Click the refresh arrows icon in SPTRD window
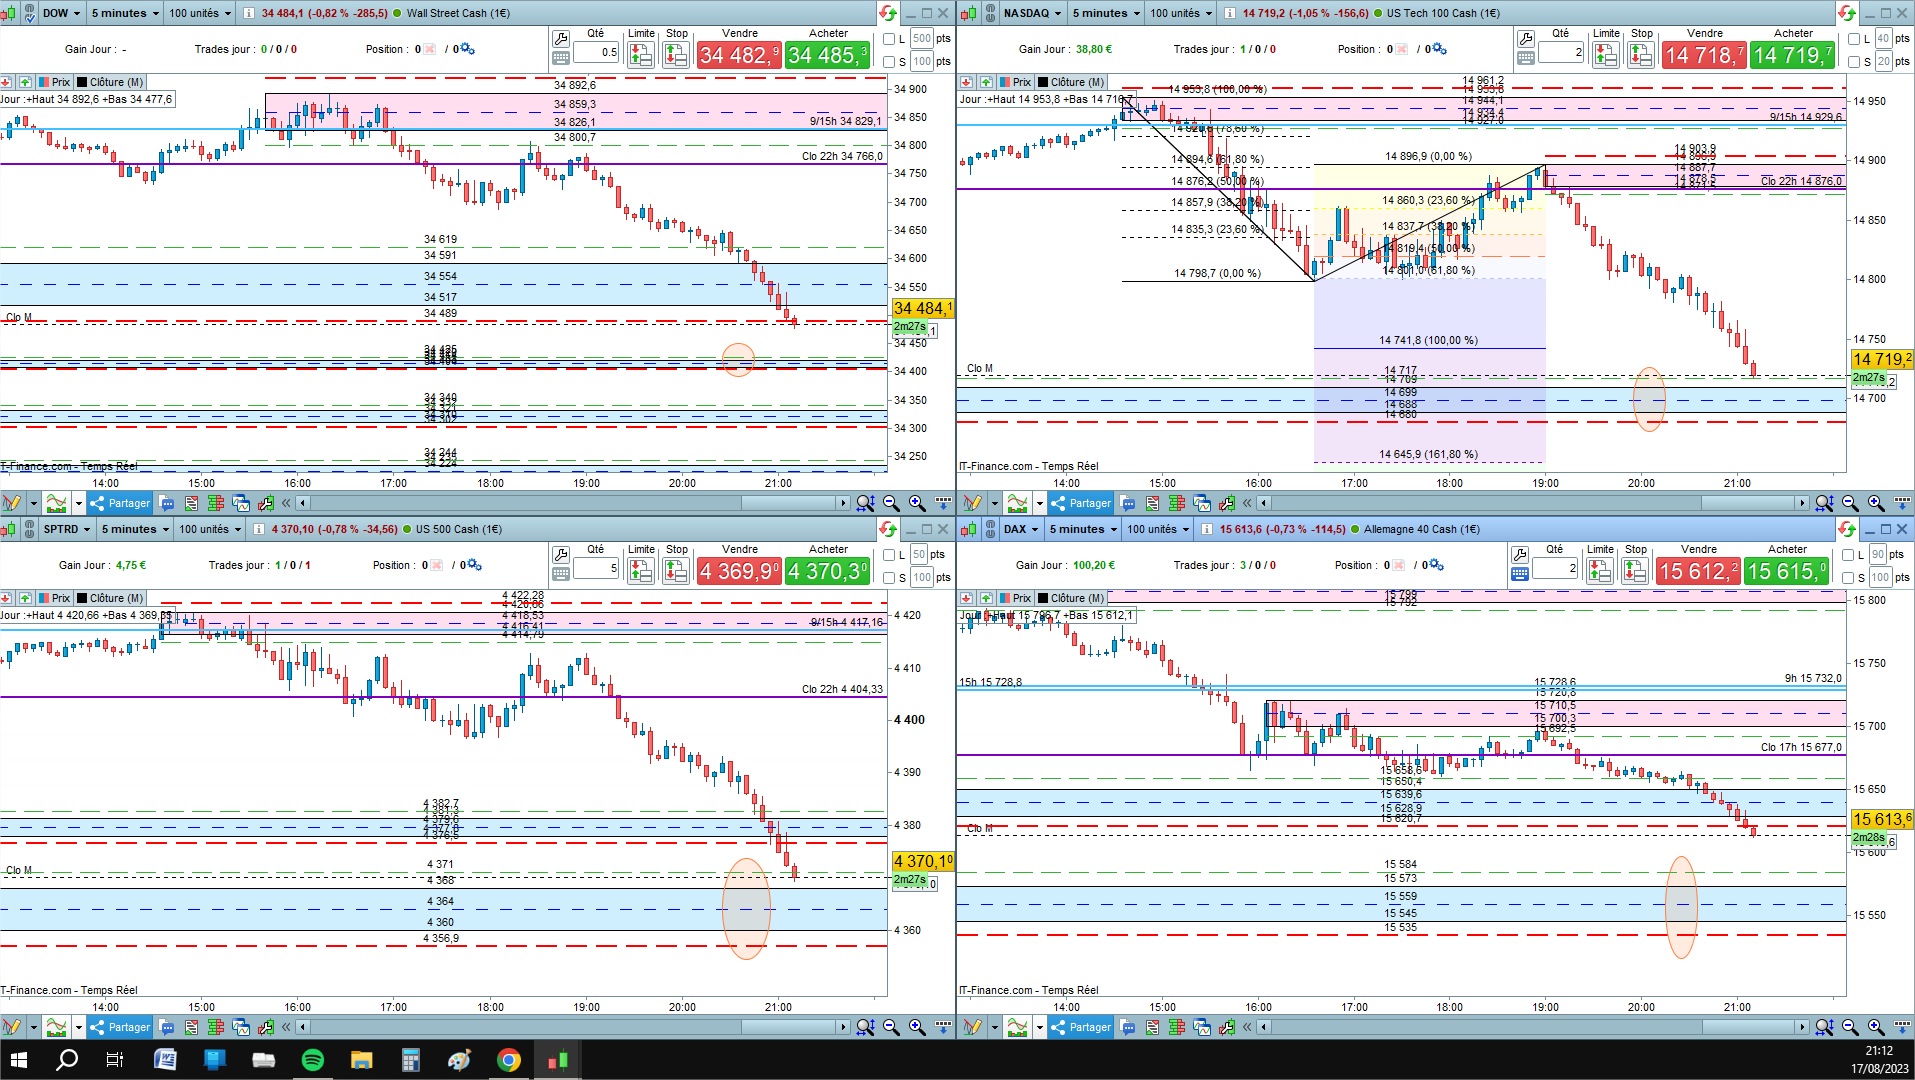Viewport: 1915px width, 1080px height. click(x=888, y=529)
